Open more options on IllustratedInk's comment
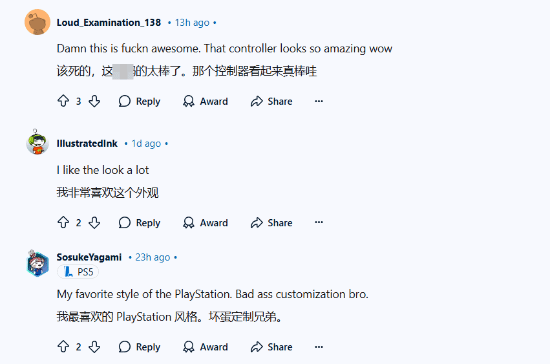 click(318, 222)
